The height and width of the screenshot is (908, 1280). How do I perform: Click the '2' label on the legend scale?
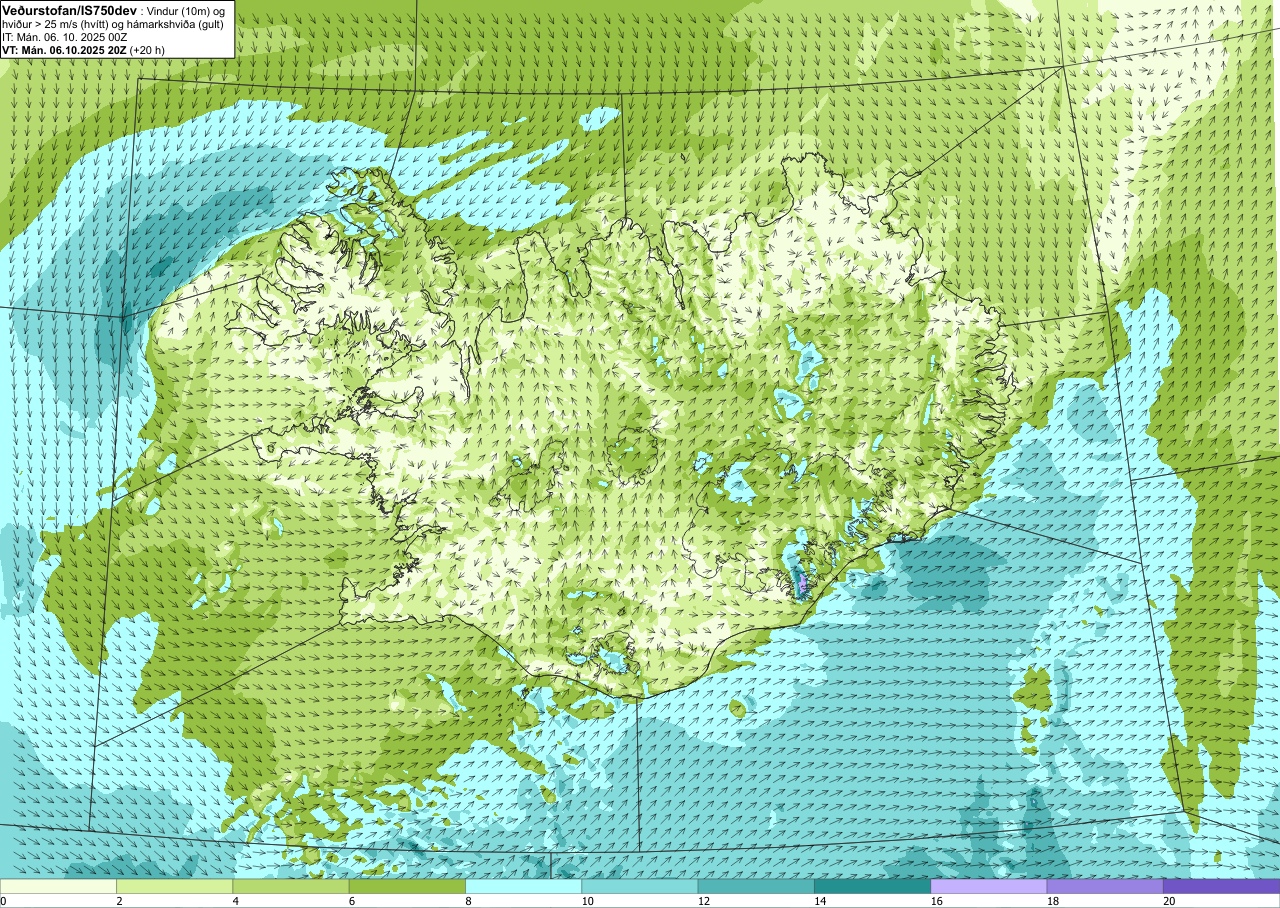[119, 901]
